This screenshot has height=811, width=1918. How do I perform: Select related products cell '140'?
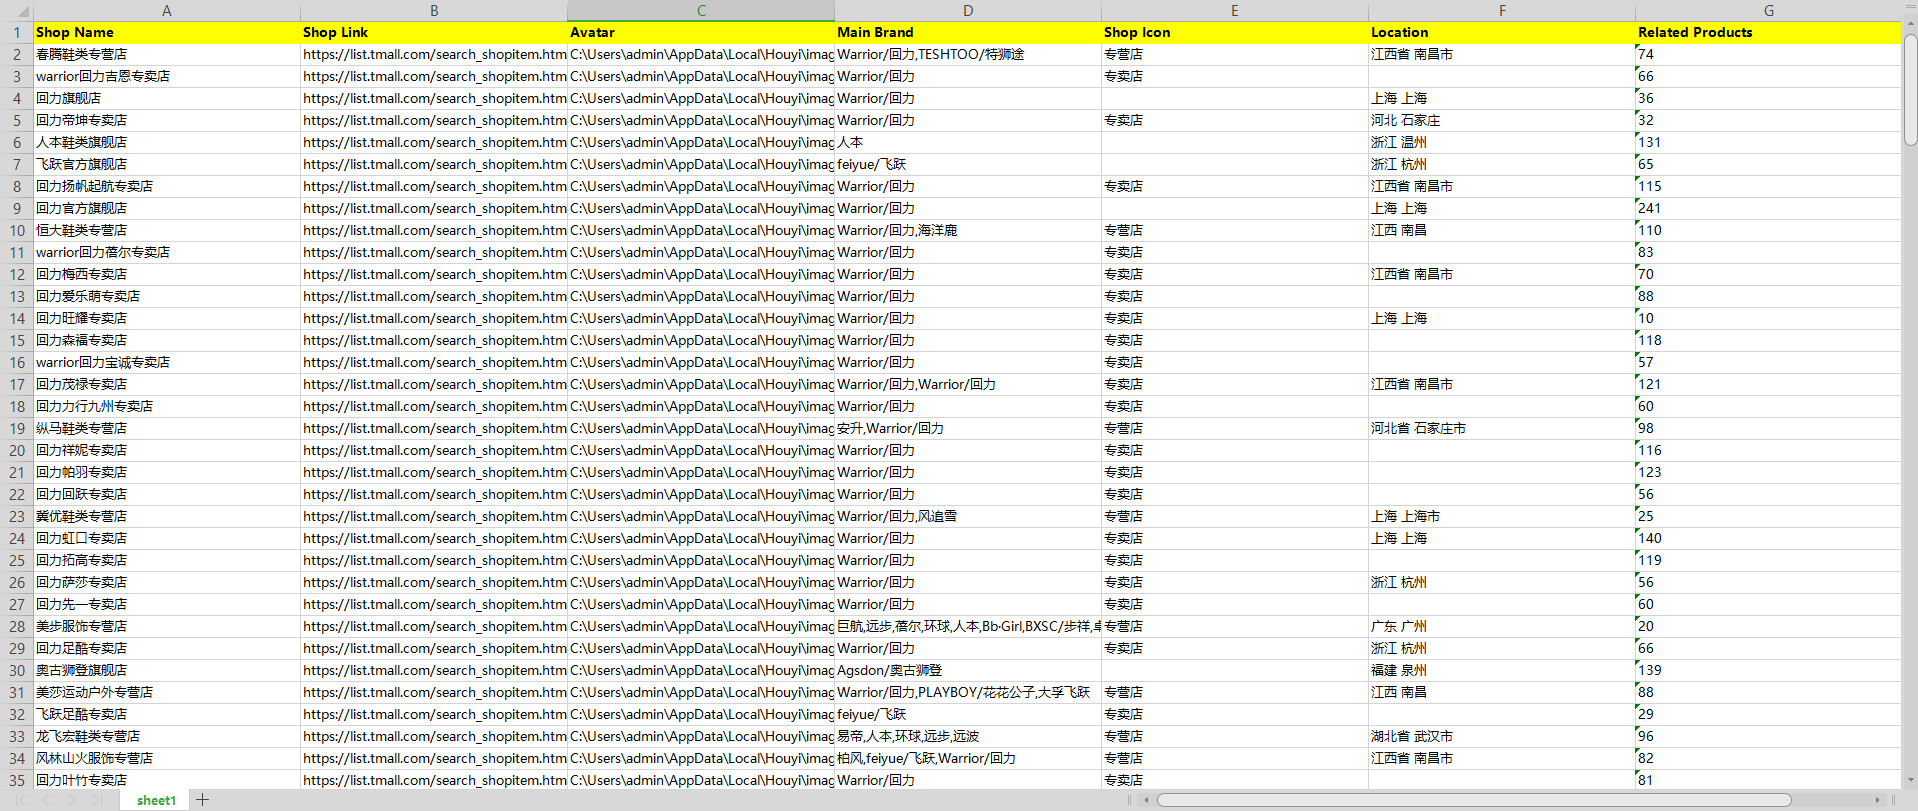[x=1769, y=538]
